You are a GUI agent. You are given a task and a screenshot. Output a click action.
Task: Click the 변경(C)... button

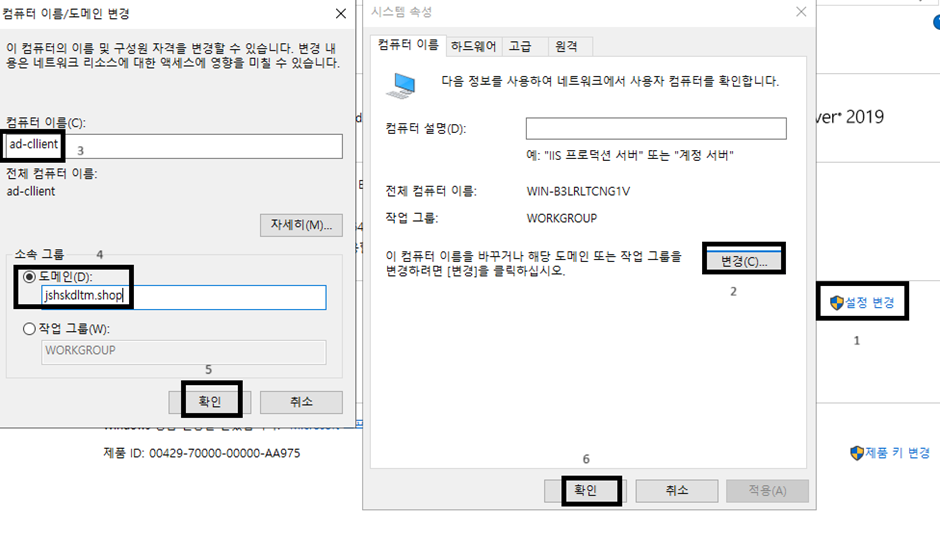pyautogui.click(x=743, y=261)
